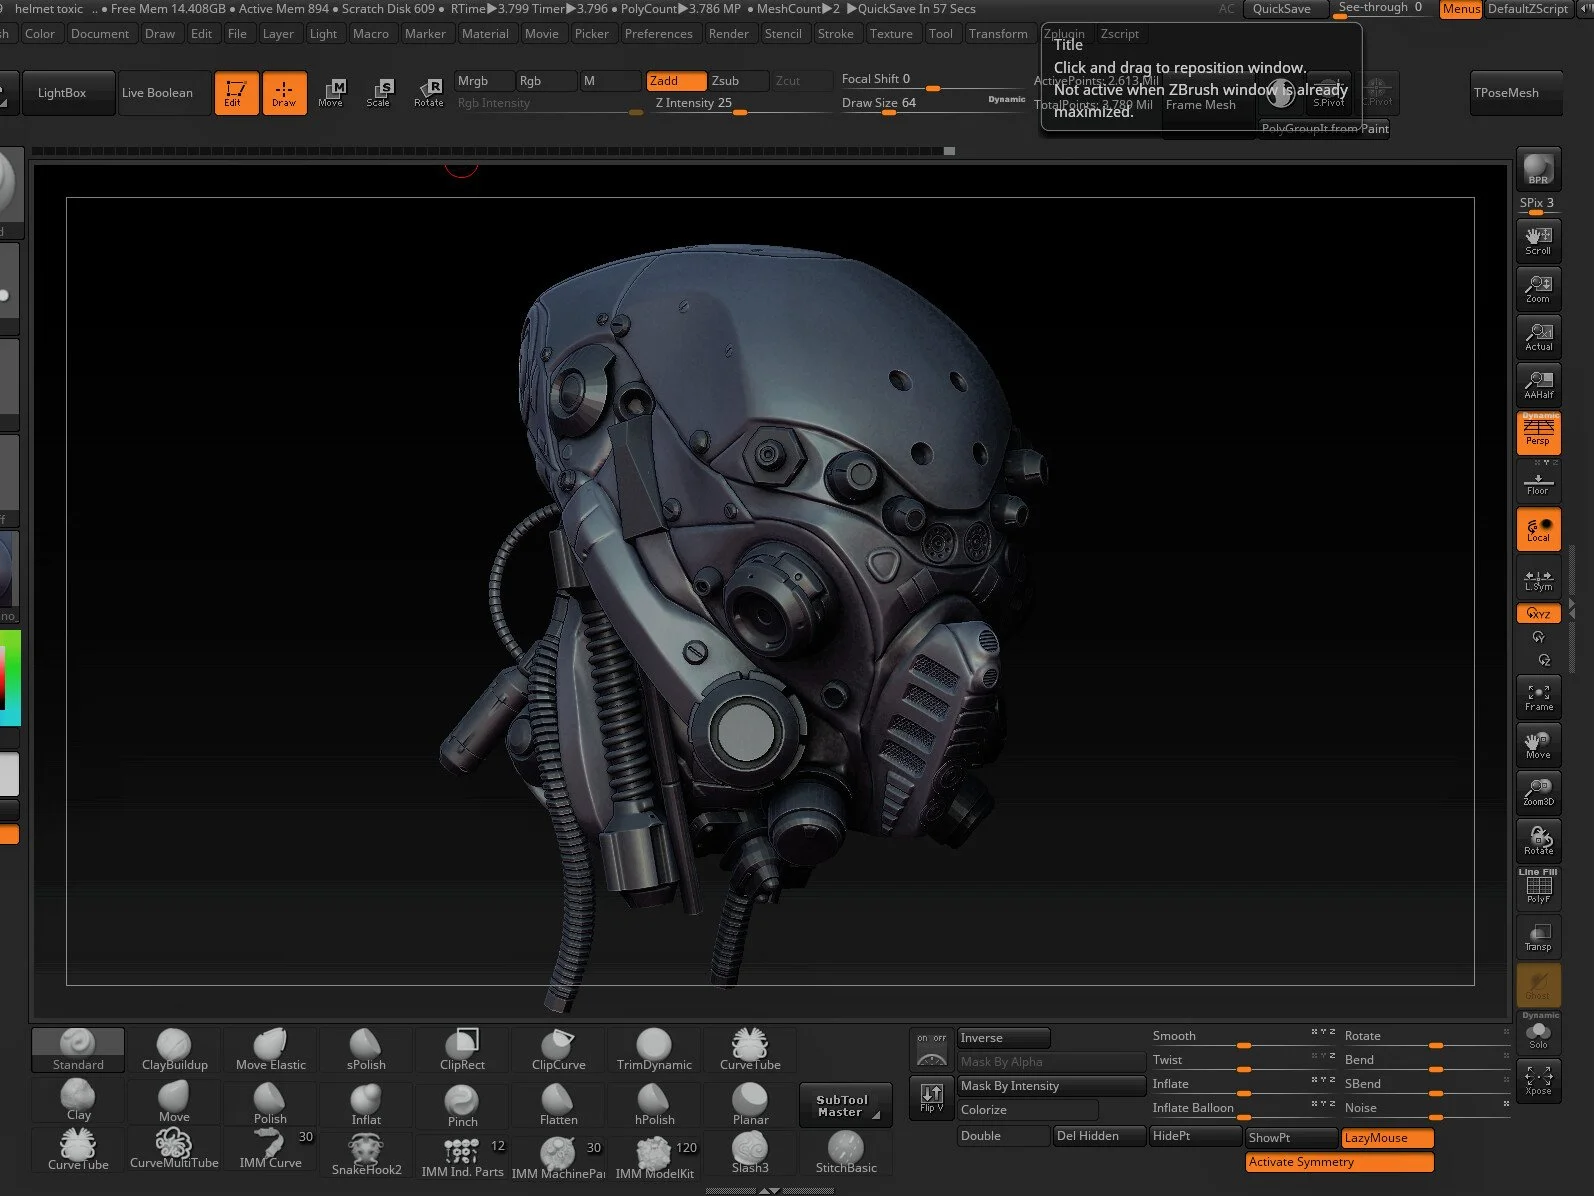Viewport: 1594px width, 1196px height.
Task: Click the Inverse mask button
Action: (x=1004, y=1038)
